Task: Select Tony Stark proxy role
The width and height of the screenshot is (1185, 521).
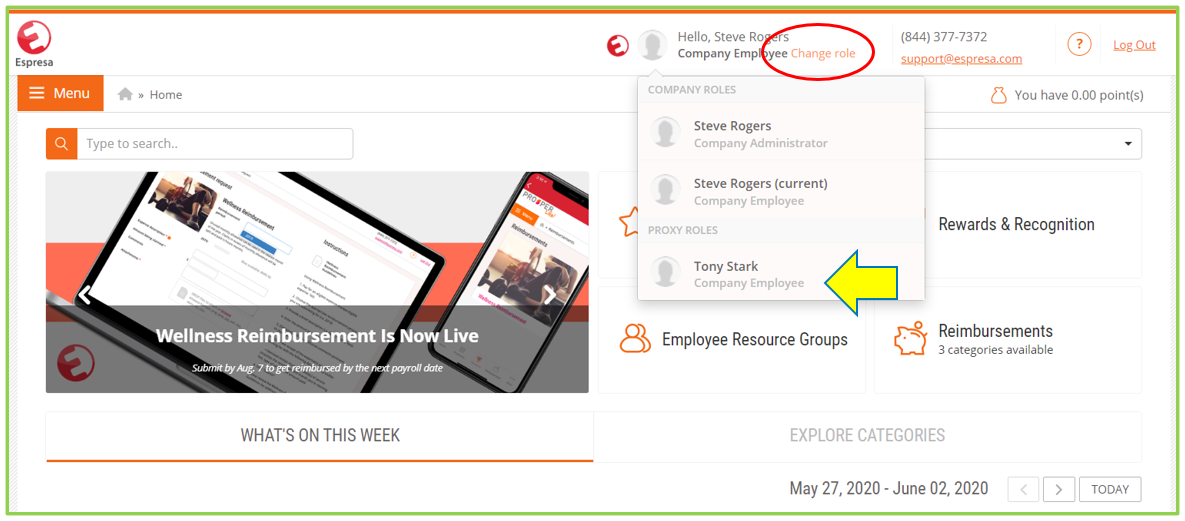Action: click(x=781, y=274)
